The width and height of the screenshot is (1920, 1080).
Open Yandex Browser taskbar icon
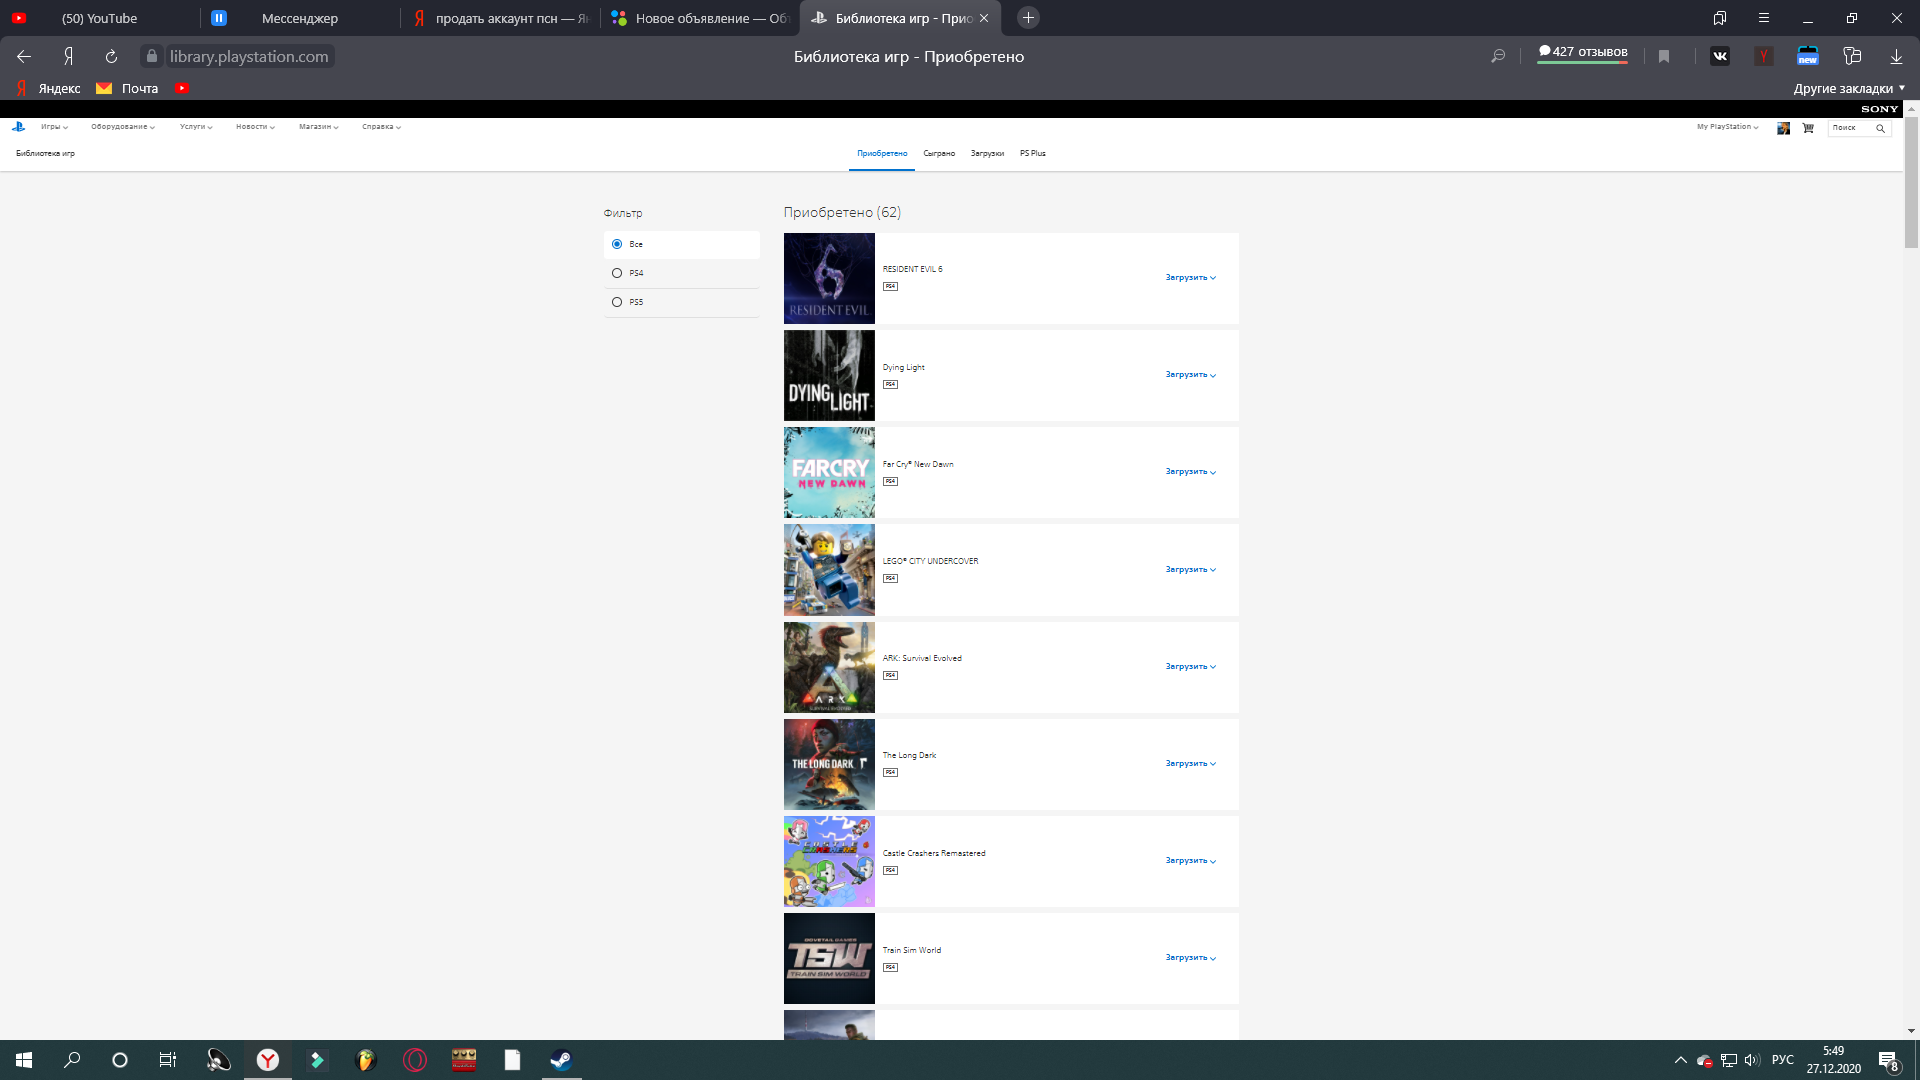click(268, 1060)
